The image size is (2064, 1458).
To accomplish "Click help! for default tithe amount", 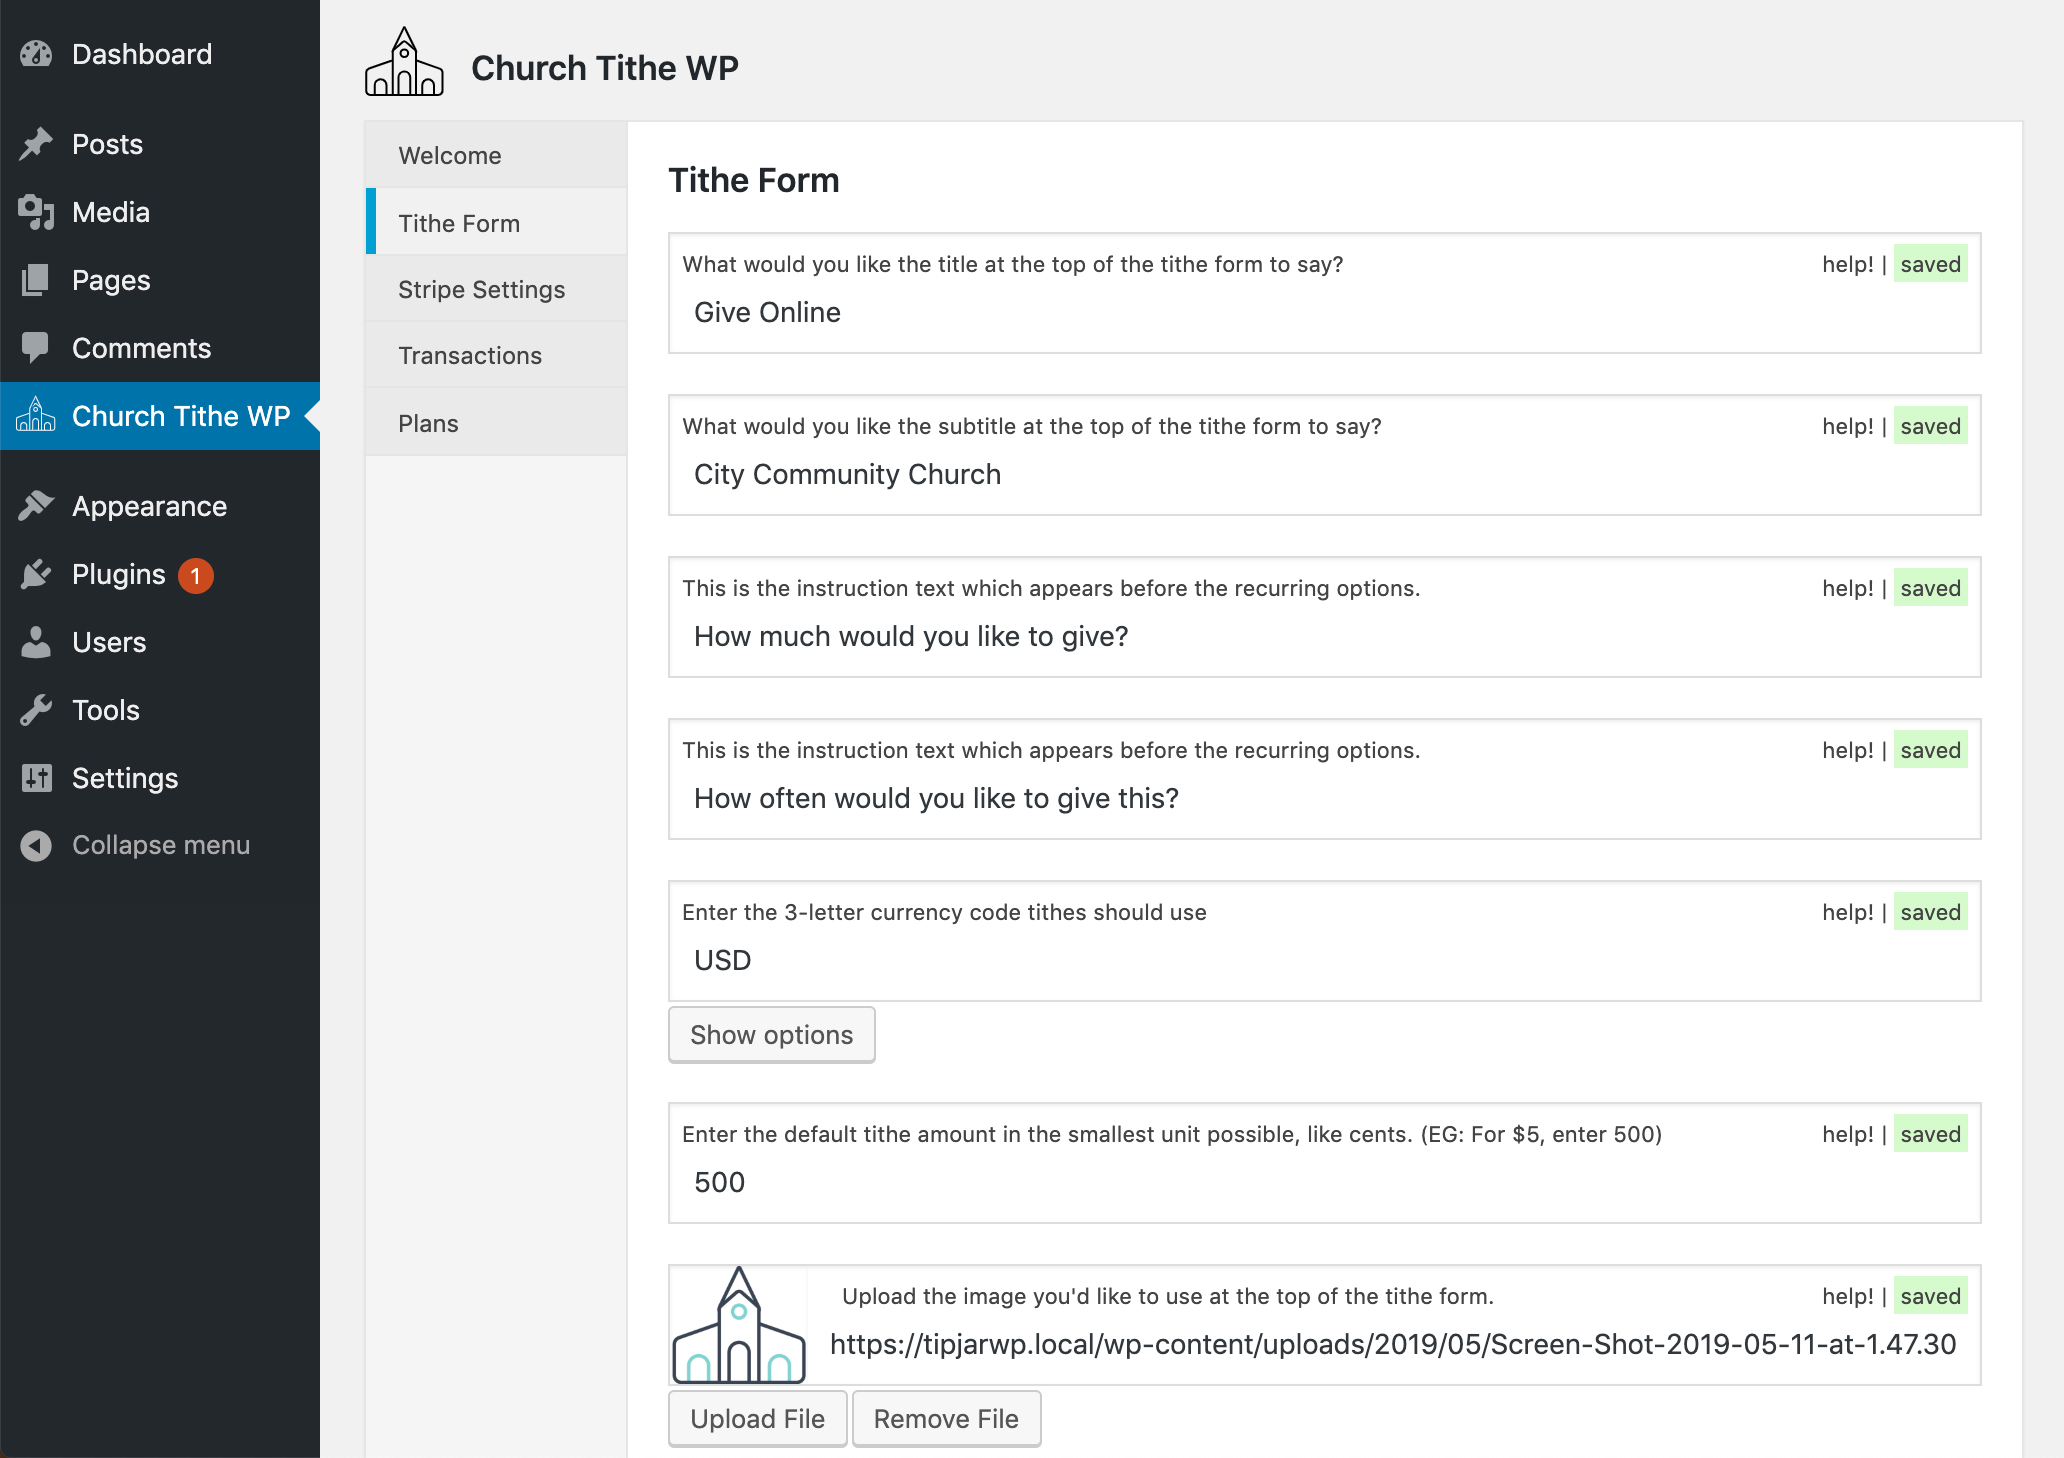I will coord(1847,1134).
